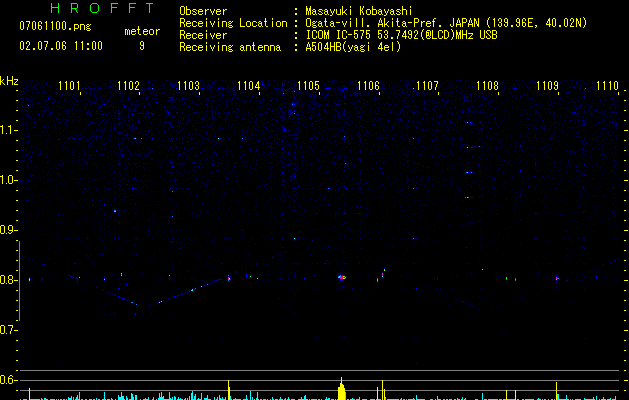The width and height of the screenshot is (629, 400).
Task: Click the 1.1 frequency axis label
Action: (8, 130)
